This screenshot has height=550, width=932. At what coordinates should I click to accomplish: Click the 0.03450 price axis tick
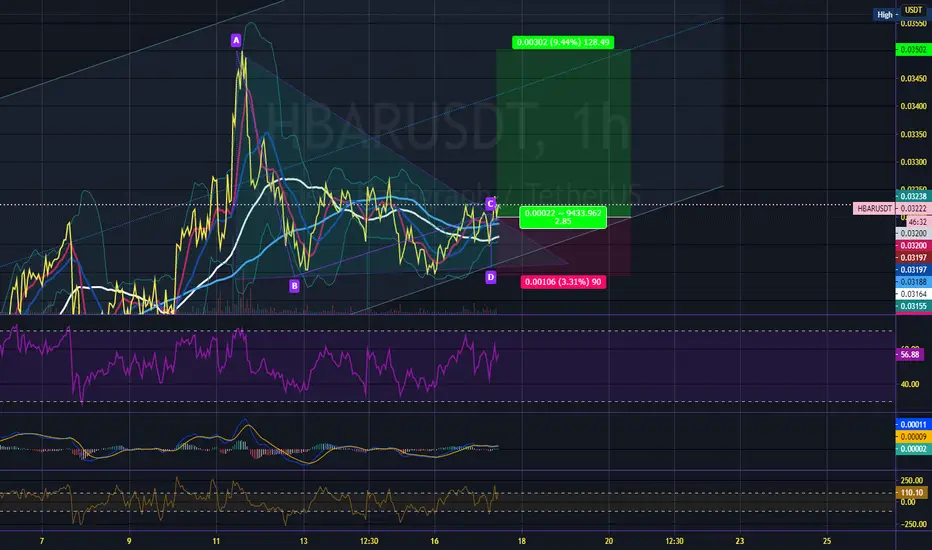[x=913, y=78]
